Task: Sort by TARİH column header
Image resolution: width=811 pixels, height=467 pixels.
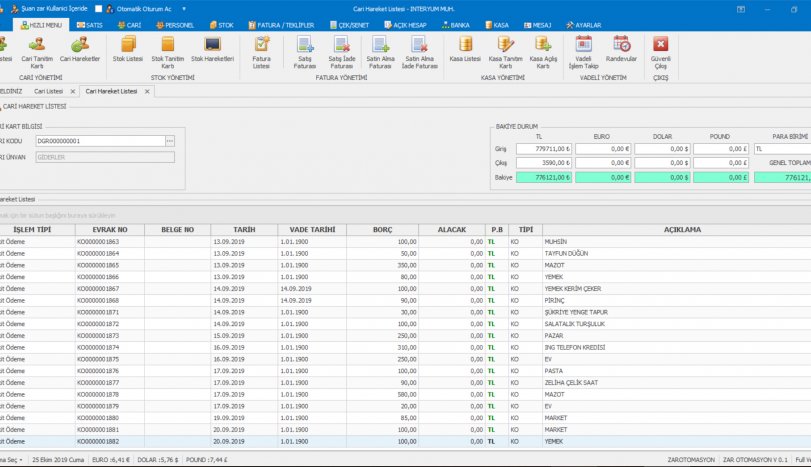Action: point(244,230)
